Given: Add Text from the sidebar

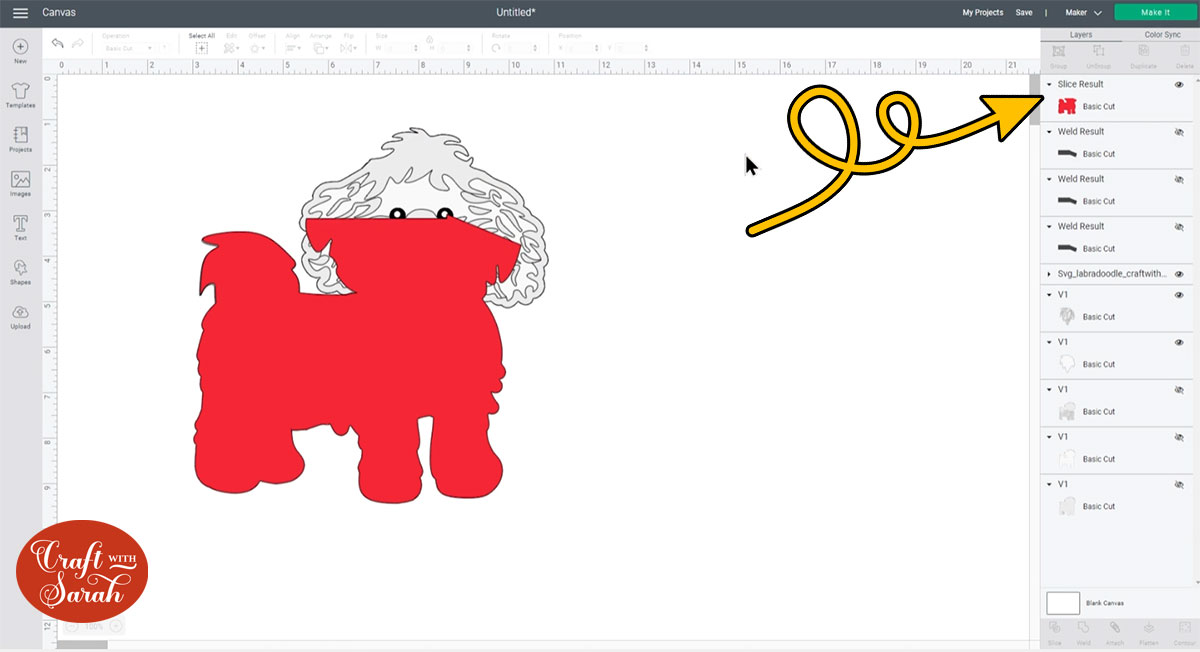Looking at the screenshot, I should coord(20,227).
